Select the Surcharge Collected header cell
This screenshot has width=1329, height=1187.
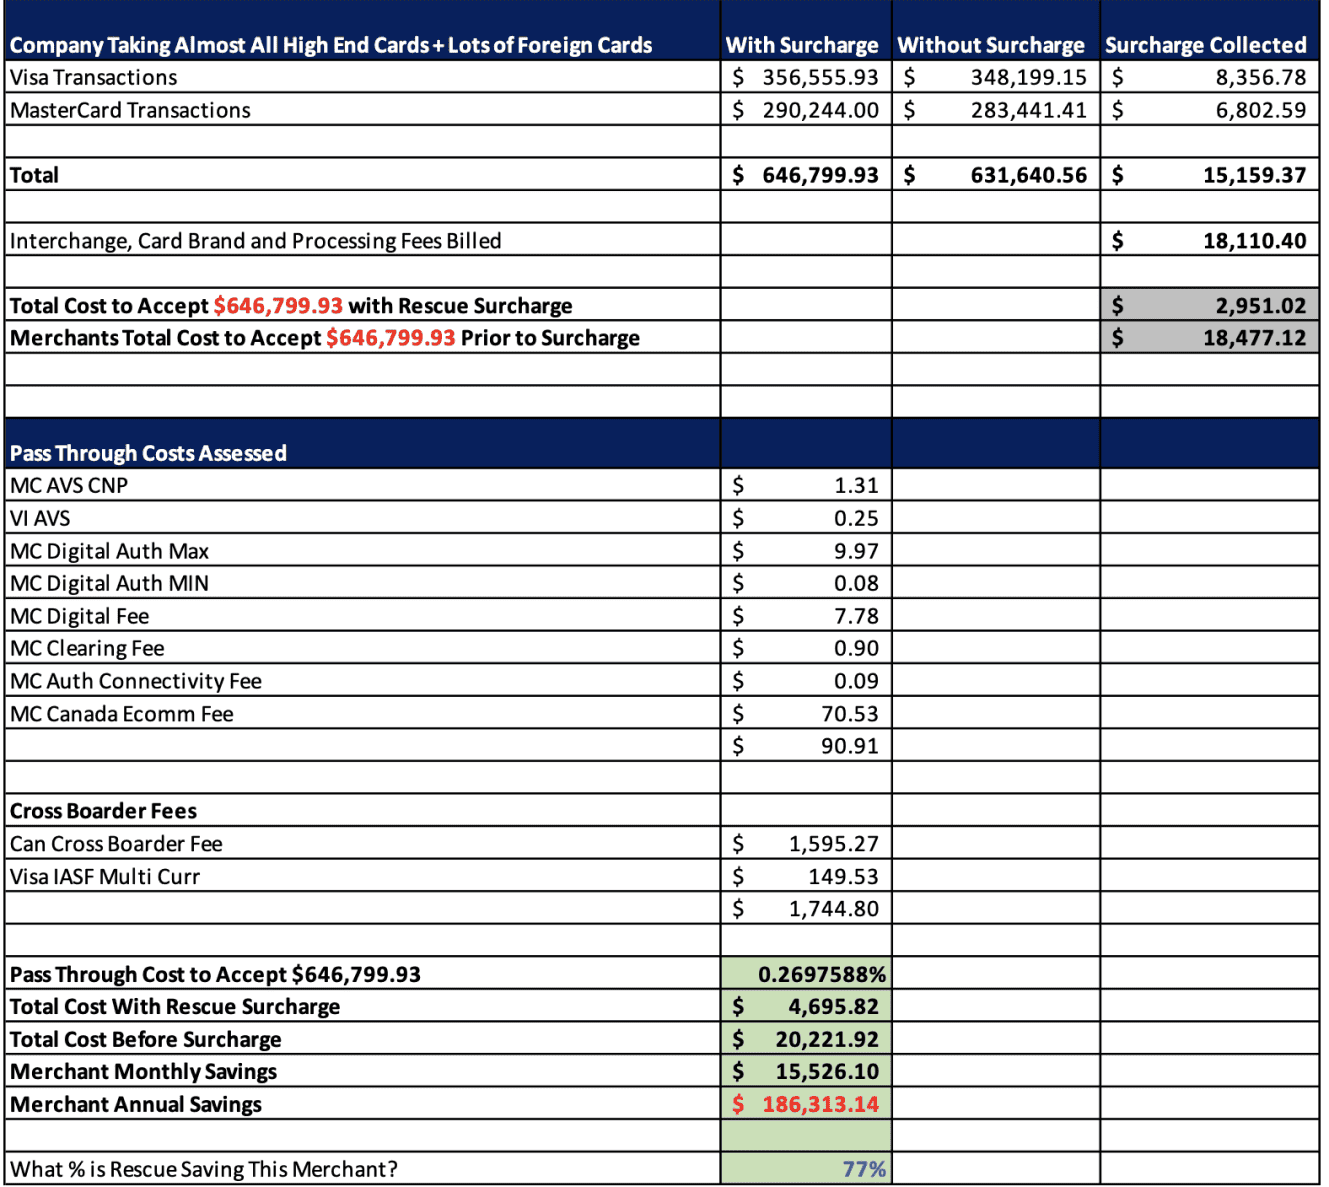[1207, 45]
